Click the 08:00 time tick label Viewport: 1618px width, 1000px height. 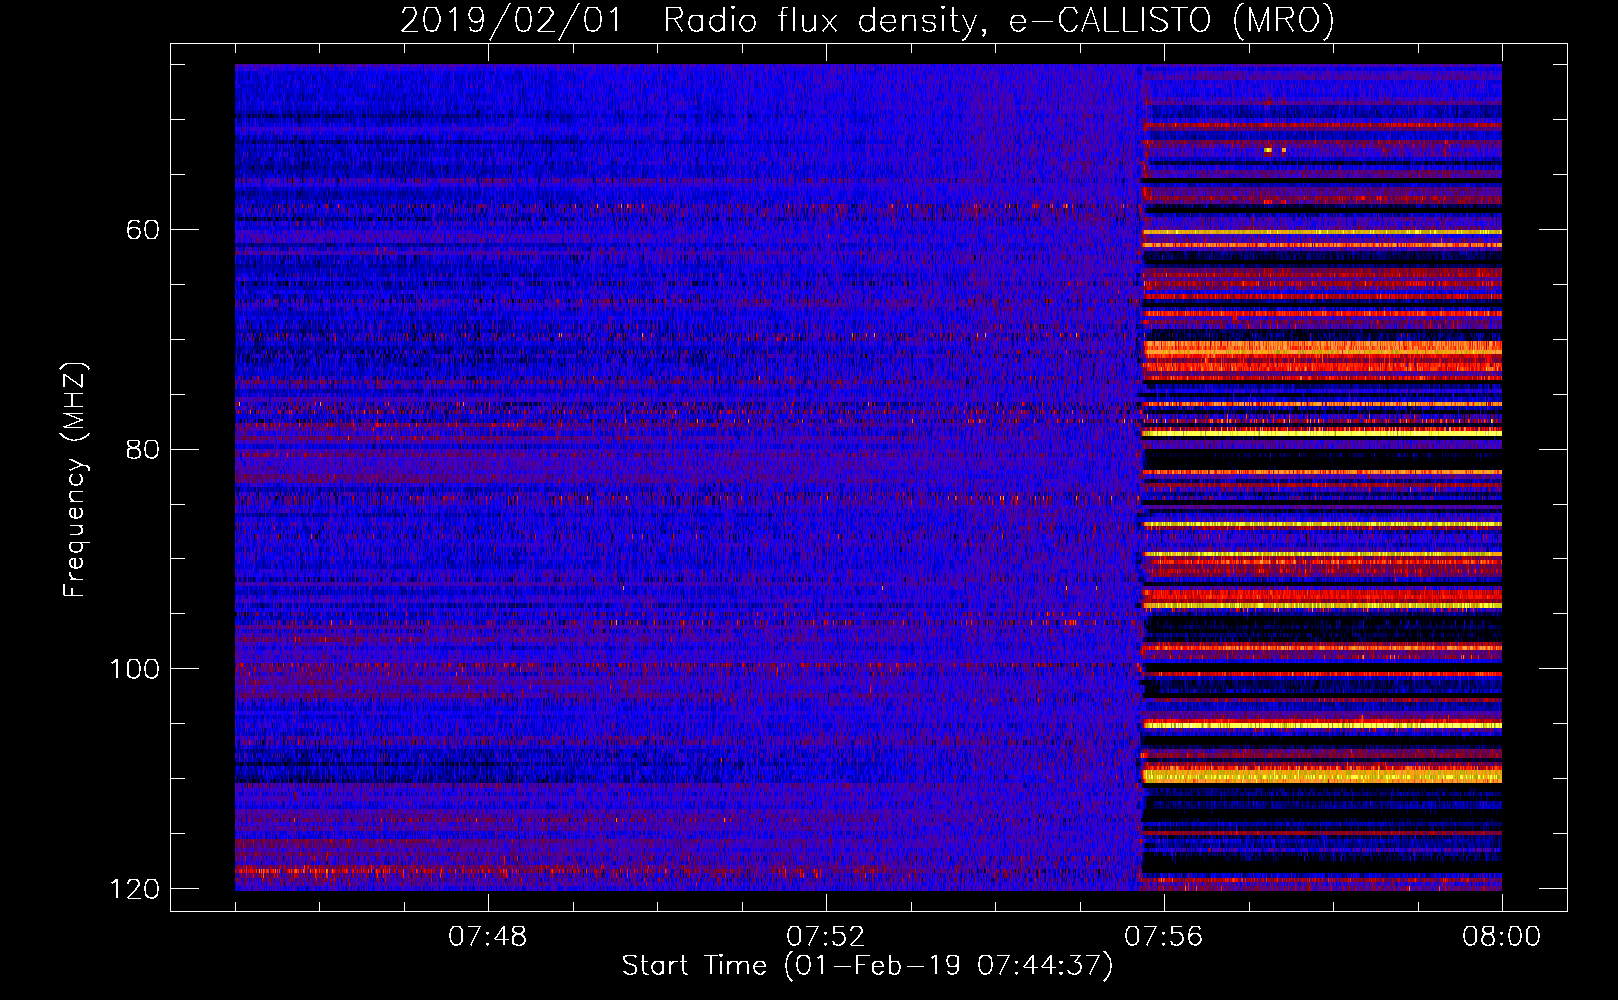(1501, 937)
